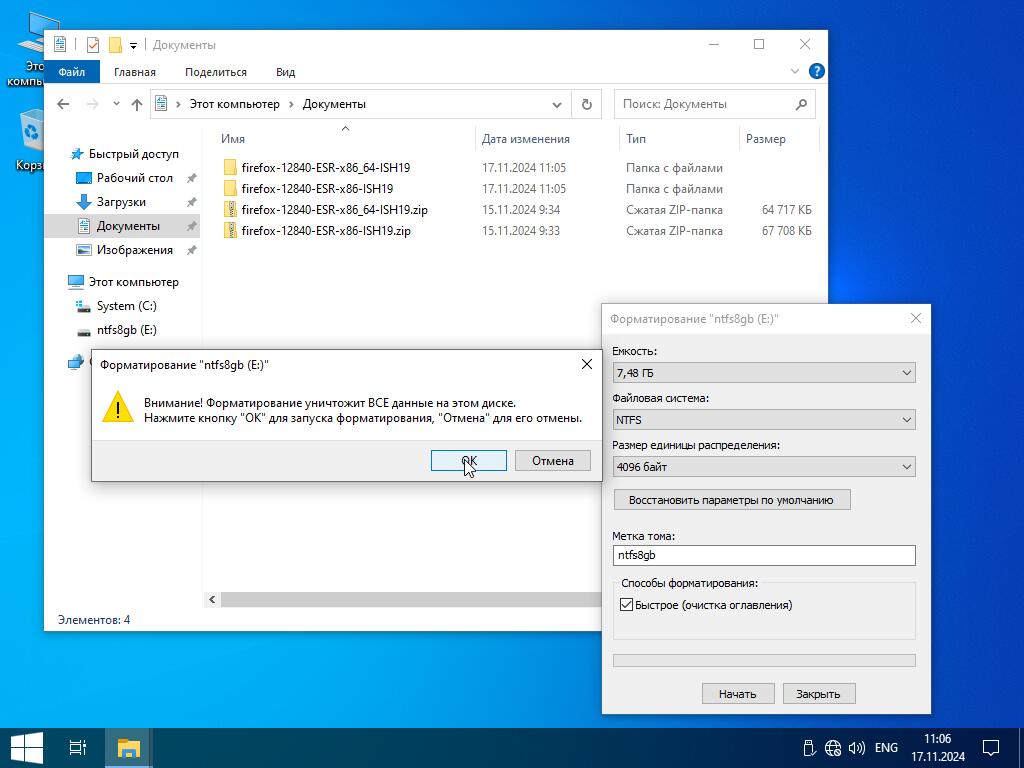Click the volume label text field
The height and width of the screenshot is (768, 1024).
coord(764,555)
